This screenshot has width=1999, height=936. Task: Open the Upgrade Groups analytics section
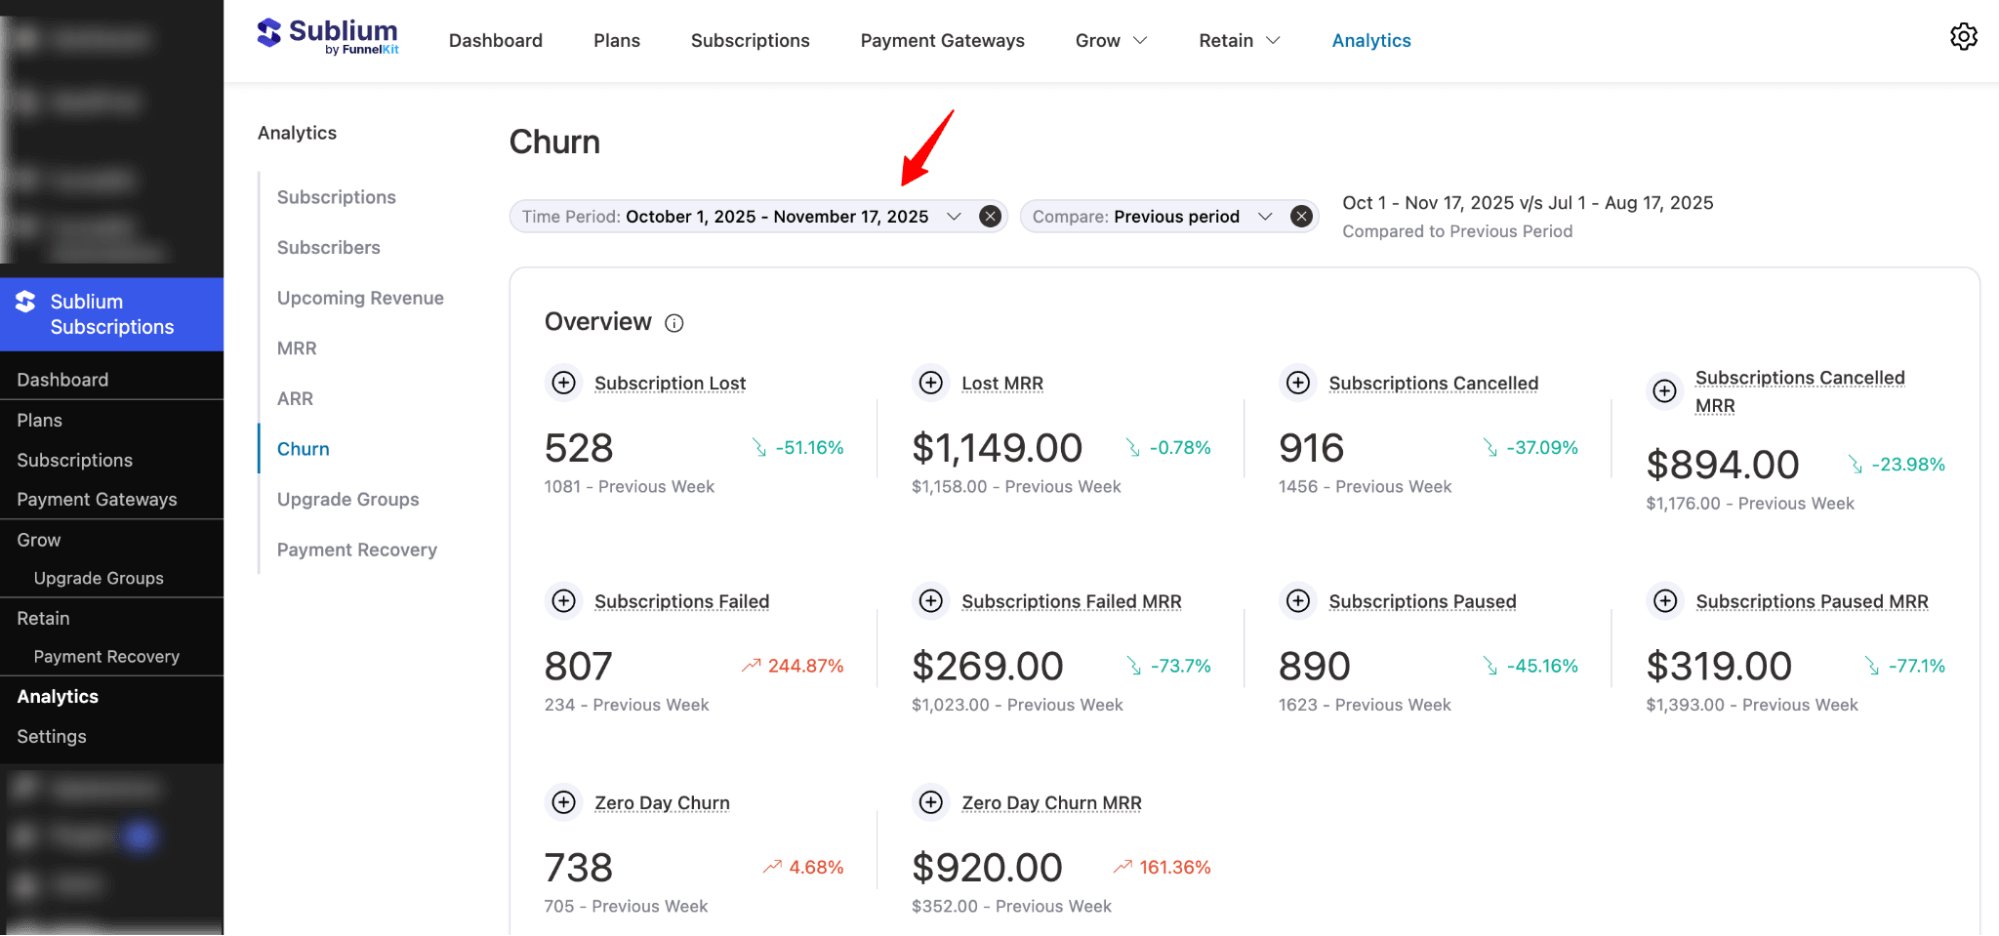pos(348,499)
